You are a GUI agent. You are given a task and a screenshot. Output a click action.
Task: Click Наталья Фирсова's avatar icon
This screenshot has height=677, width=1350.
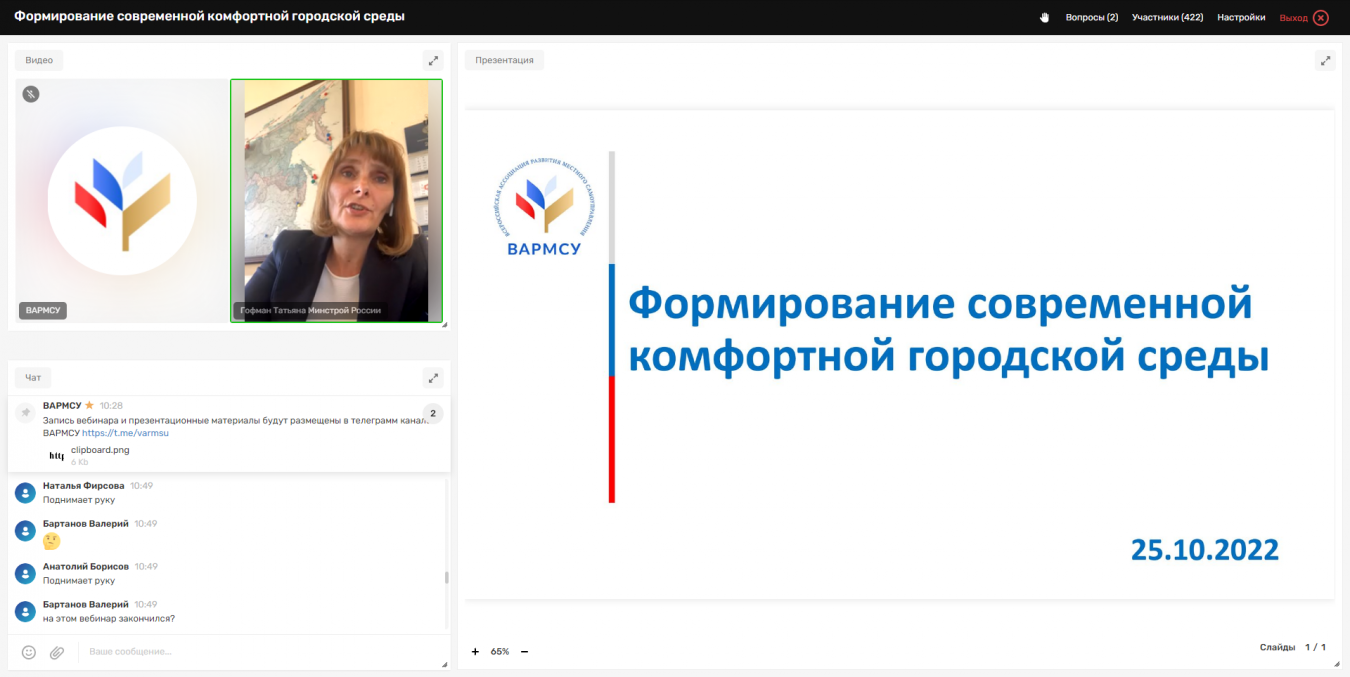point(26,492)
